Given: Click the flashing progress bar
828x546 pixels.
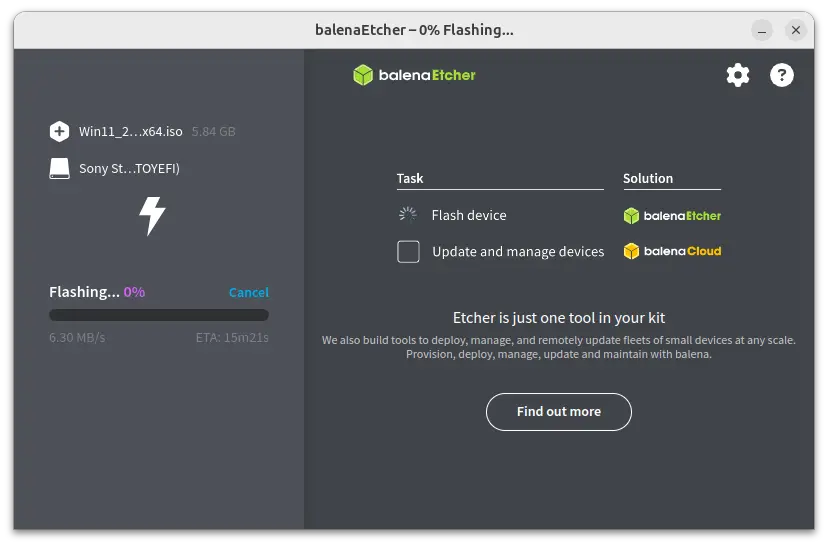Looking at the screenshot, I should 159,315.
